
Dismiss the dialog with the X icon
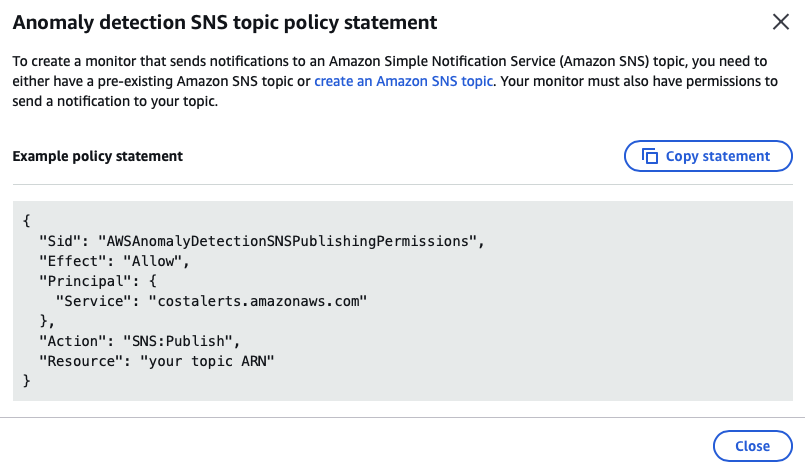pos(780,22)
